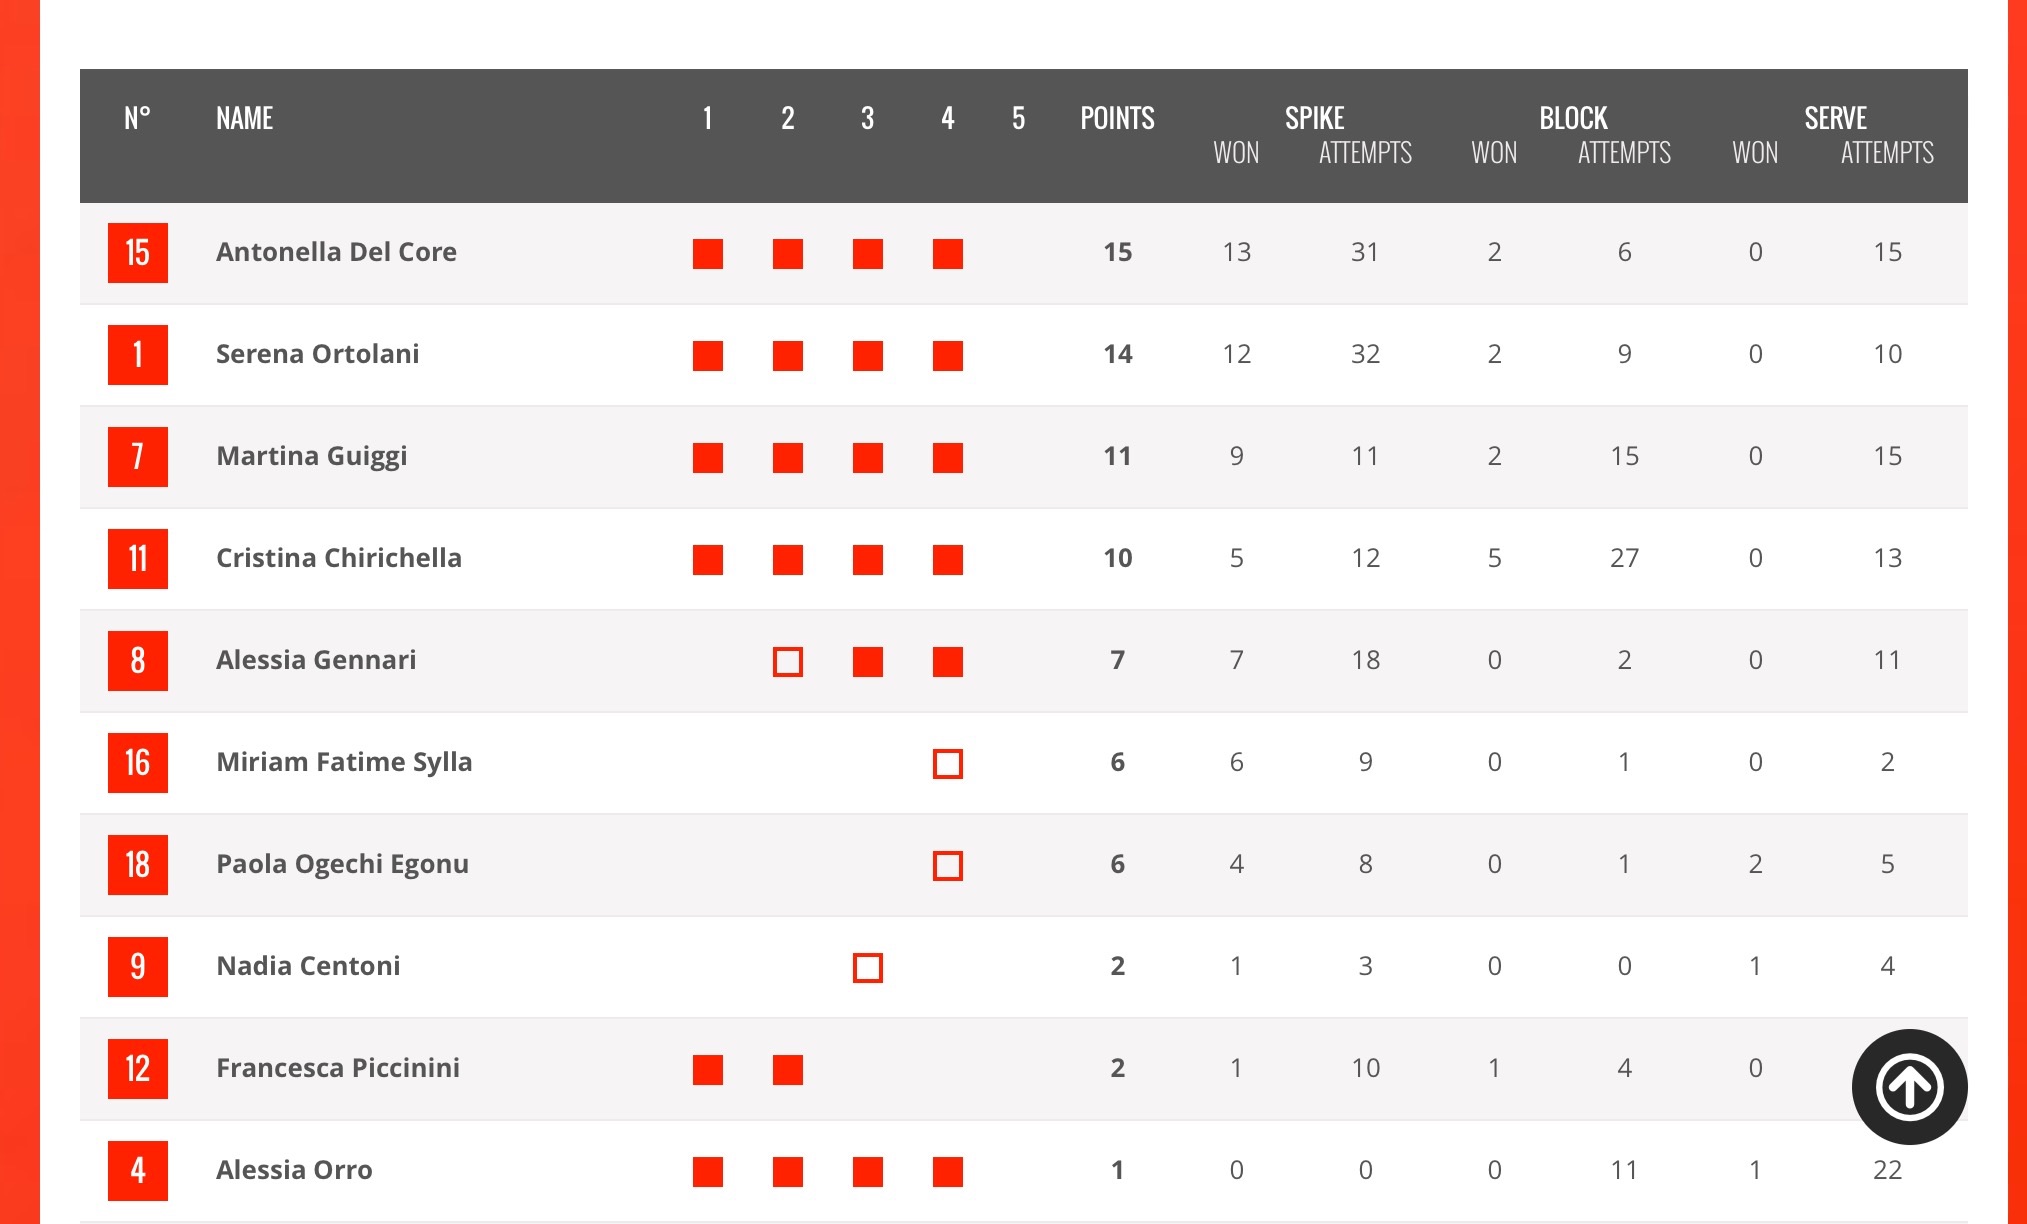
Task: Click Francesca Piccinini's filled set 1 square
Action: pyautogui.click(x=708, y=1070)
